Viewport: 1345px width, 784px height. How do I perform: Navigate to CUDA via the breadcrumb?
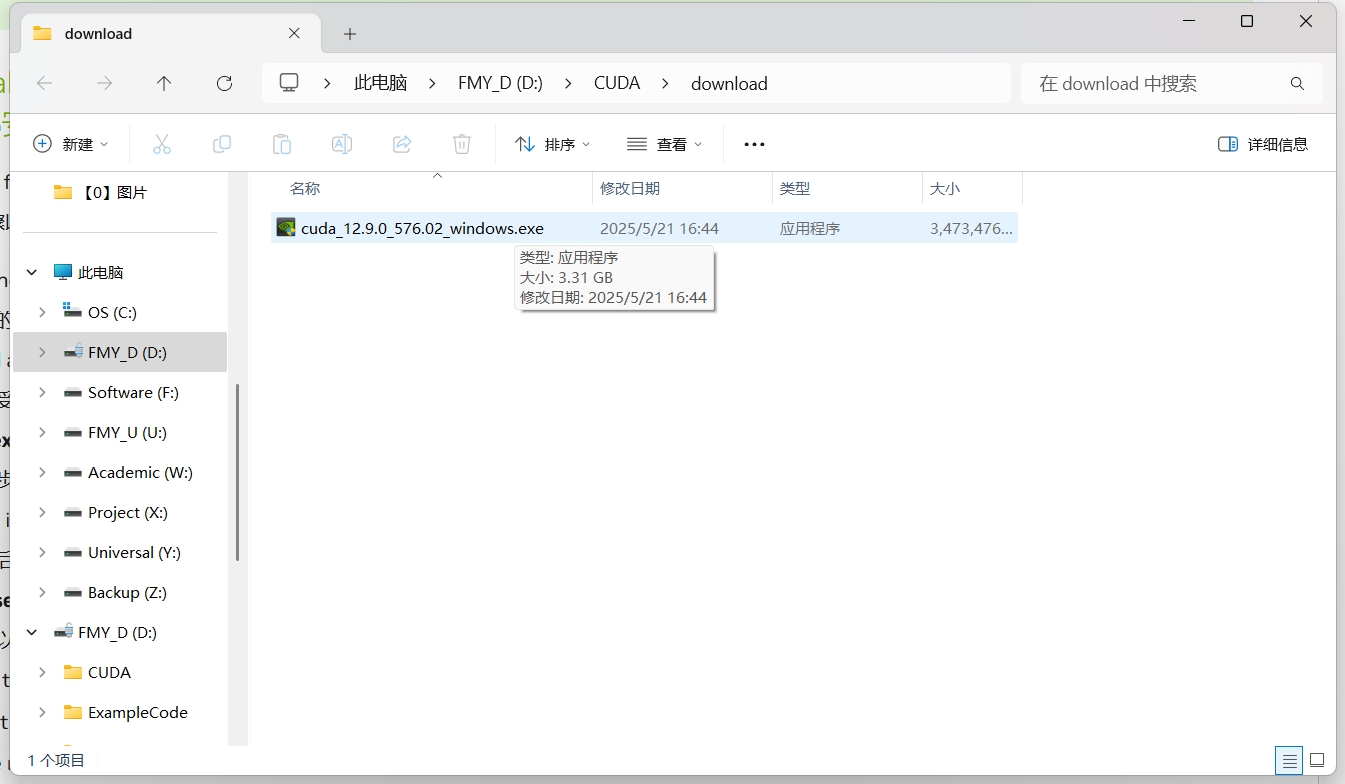[617, 83]
